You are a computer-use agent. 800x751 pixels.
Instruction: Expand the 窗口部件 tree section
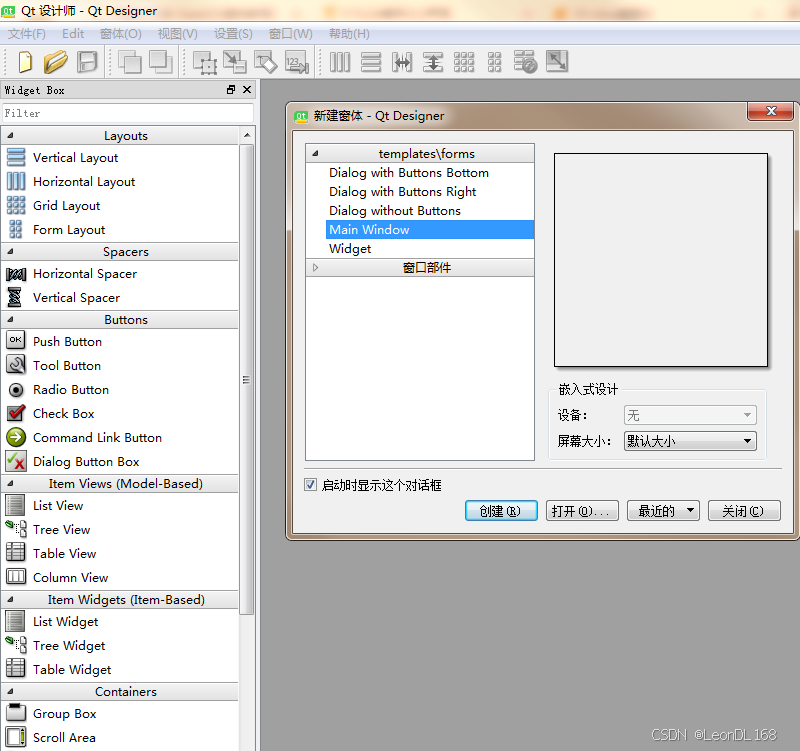tap(315, 267)
